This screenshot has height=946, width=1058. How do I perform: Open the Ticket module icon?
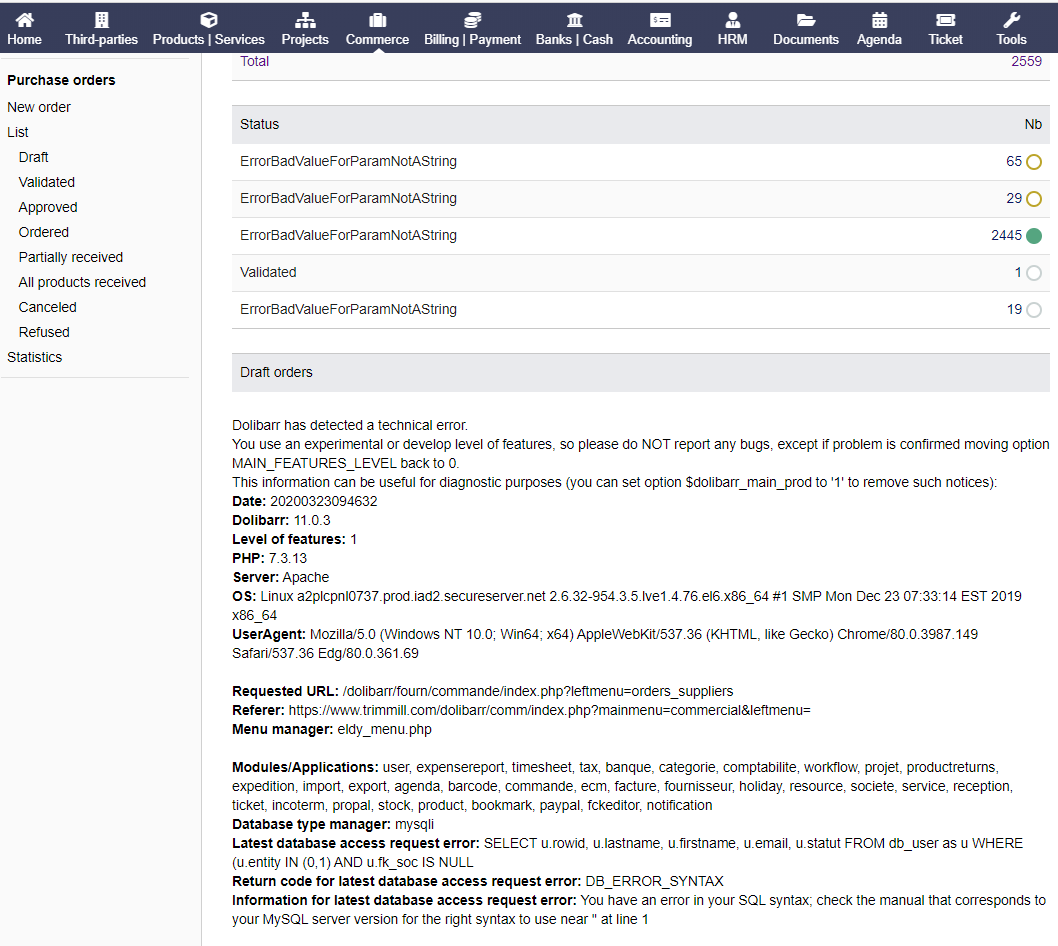pos(944,20)
